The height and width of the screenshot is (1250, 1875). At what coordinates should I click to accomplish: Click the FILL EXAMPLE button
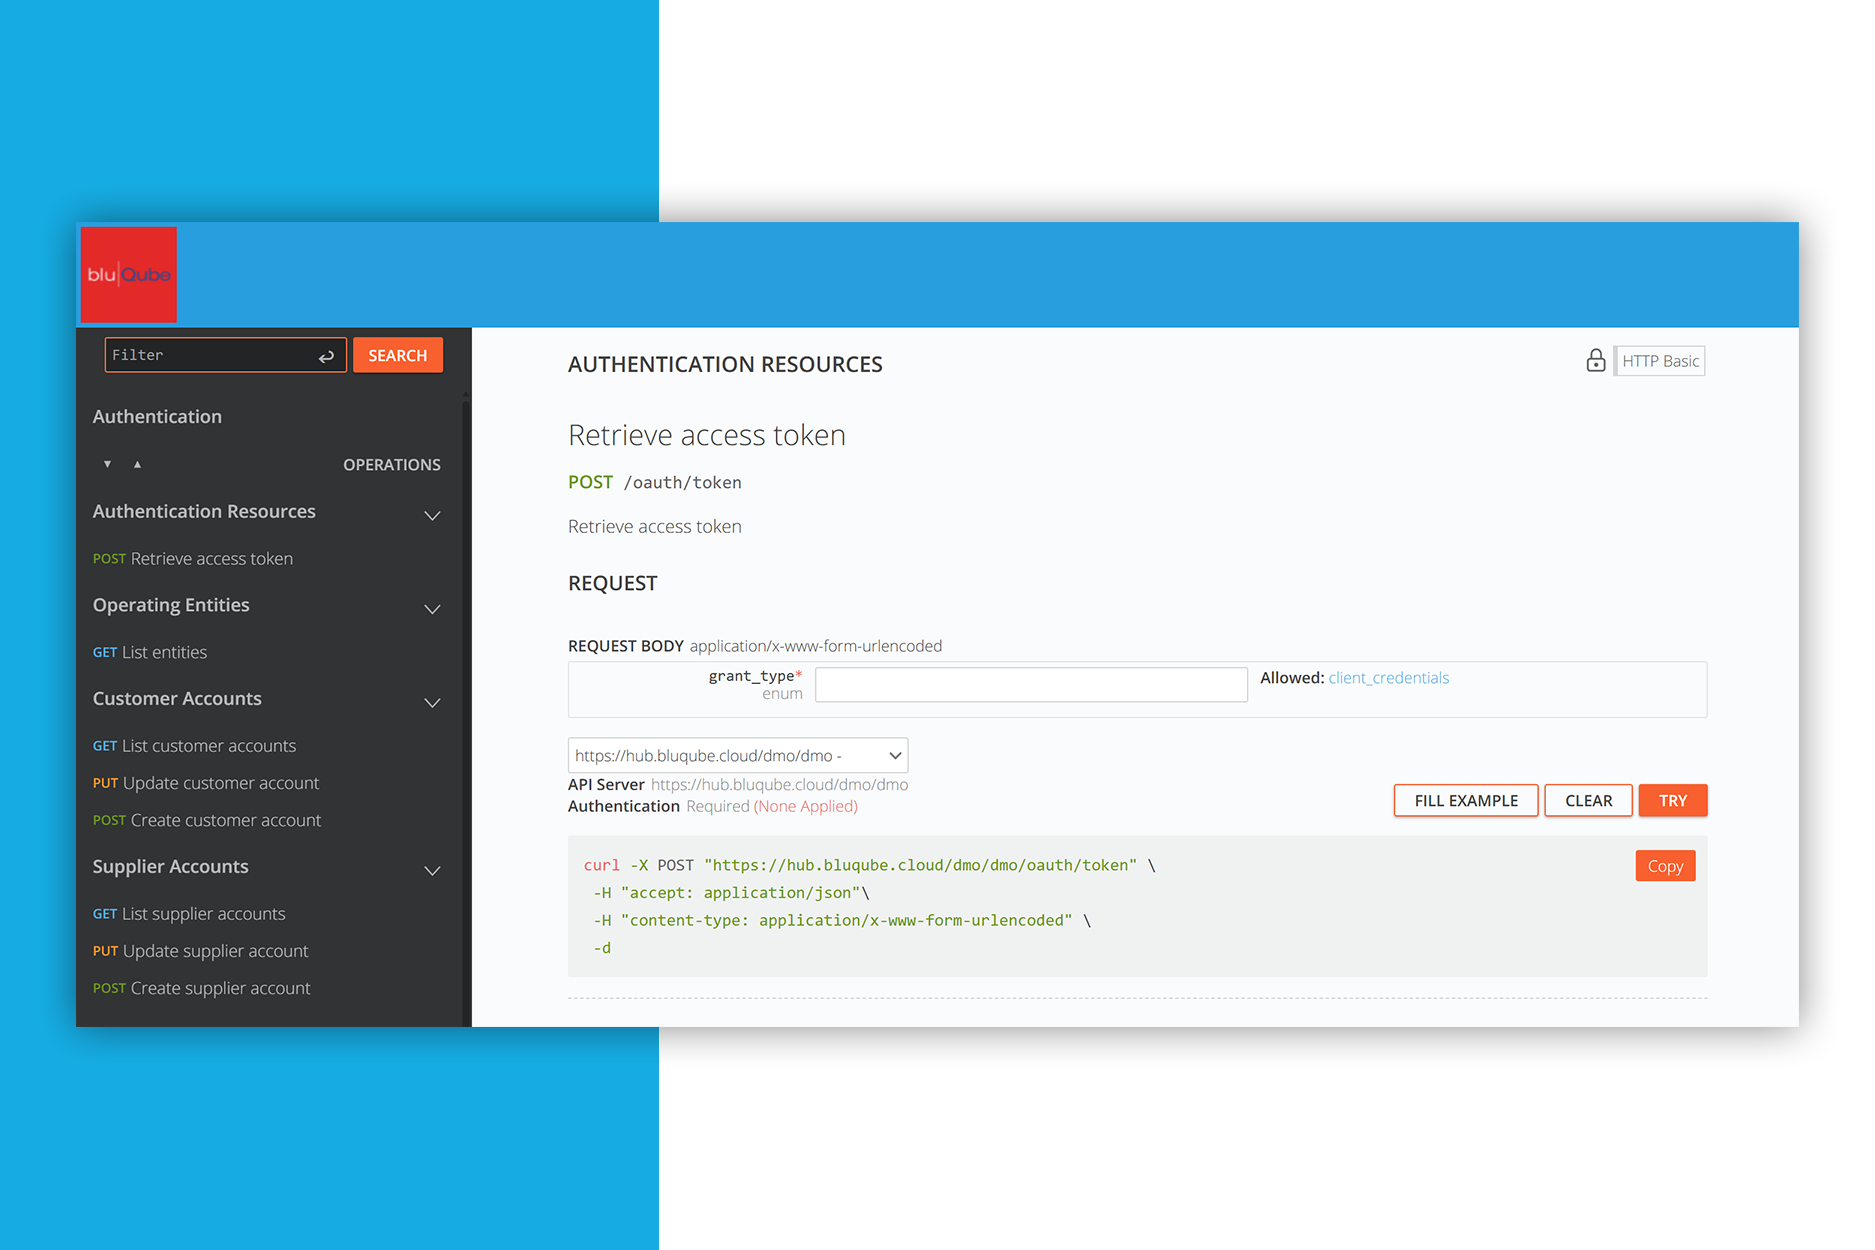coord(1465,801)
